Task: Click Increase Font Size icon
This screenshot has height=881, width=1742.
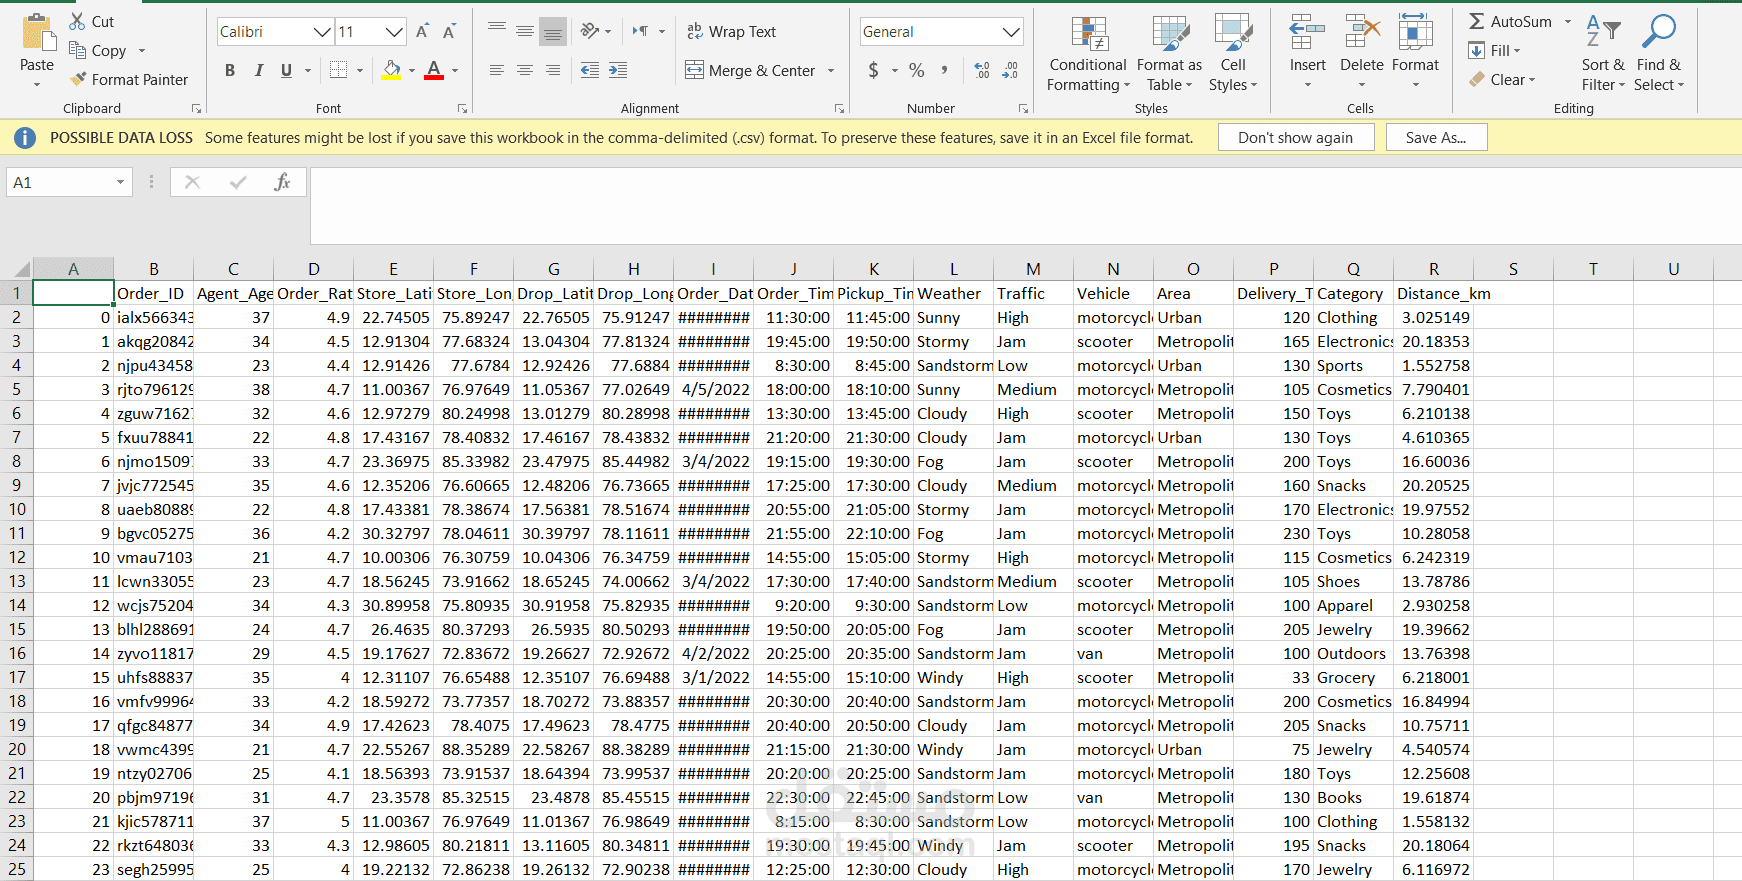Action: 422,32
